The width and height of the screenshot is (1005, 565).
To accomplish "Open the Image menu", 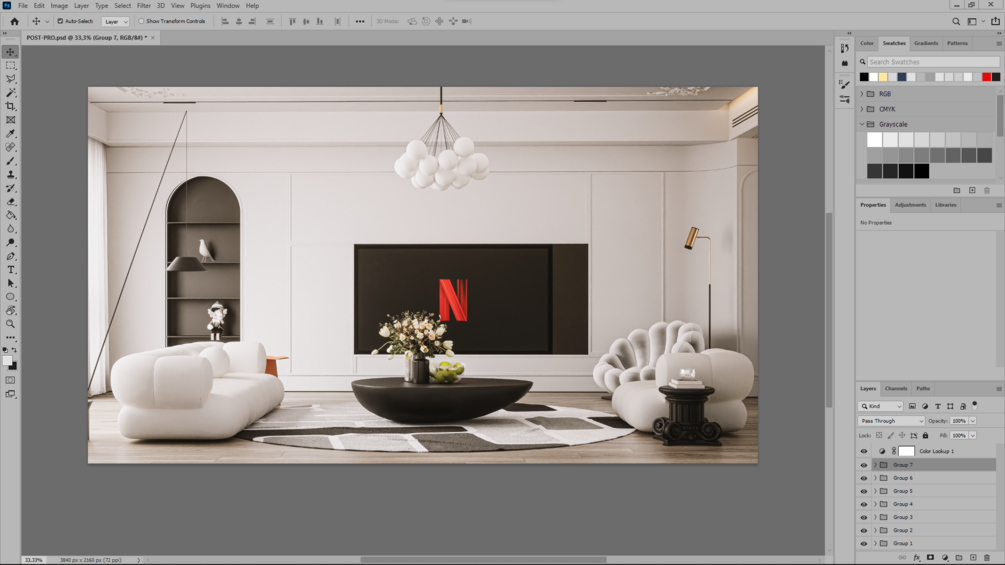I will (x=59, y=6).
